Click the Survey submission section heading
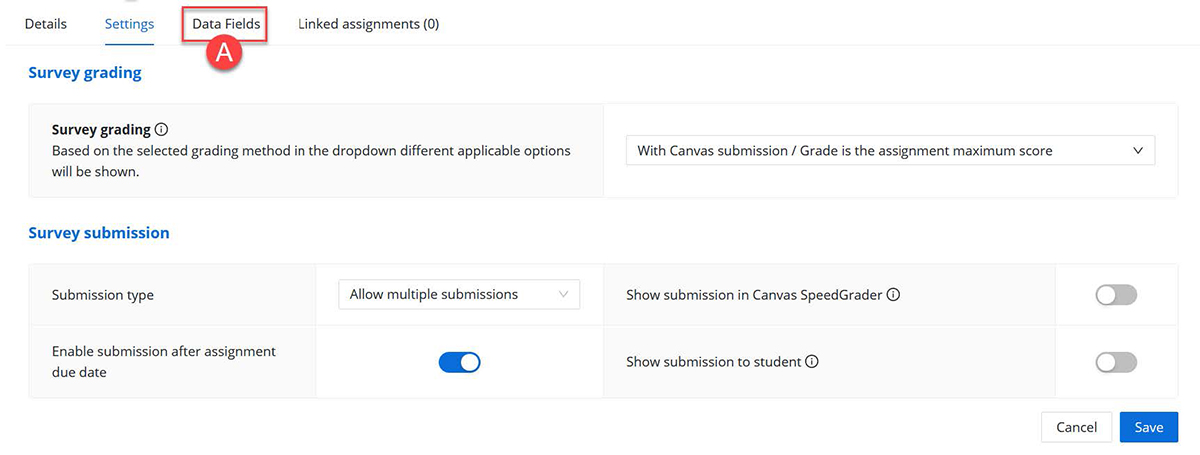 99,233
